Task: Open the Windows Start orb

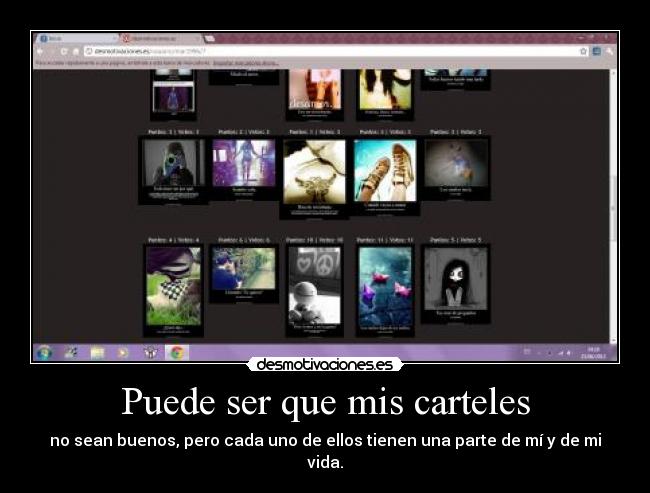Action: click(44, 353)
